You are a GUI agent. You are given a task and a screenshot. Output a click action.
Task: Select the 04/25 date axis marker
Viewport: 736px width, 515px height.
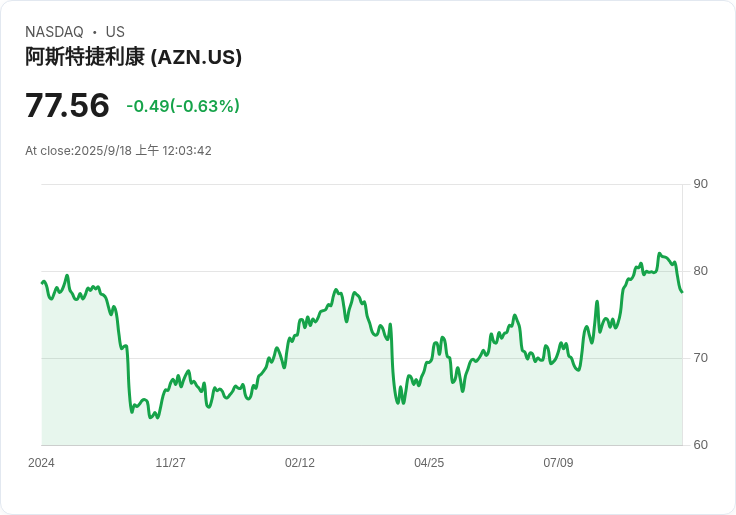429,463
